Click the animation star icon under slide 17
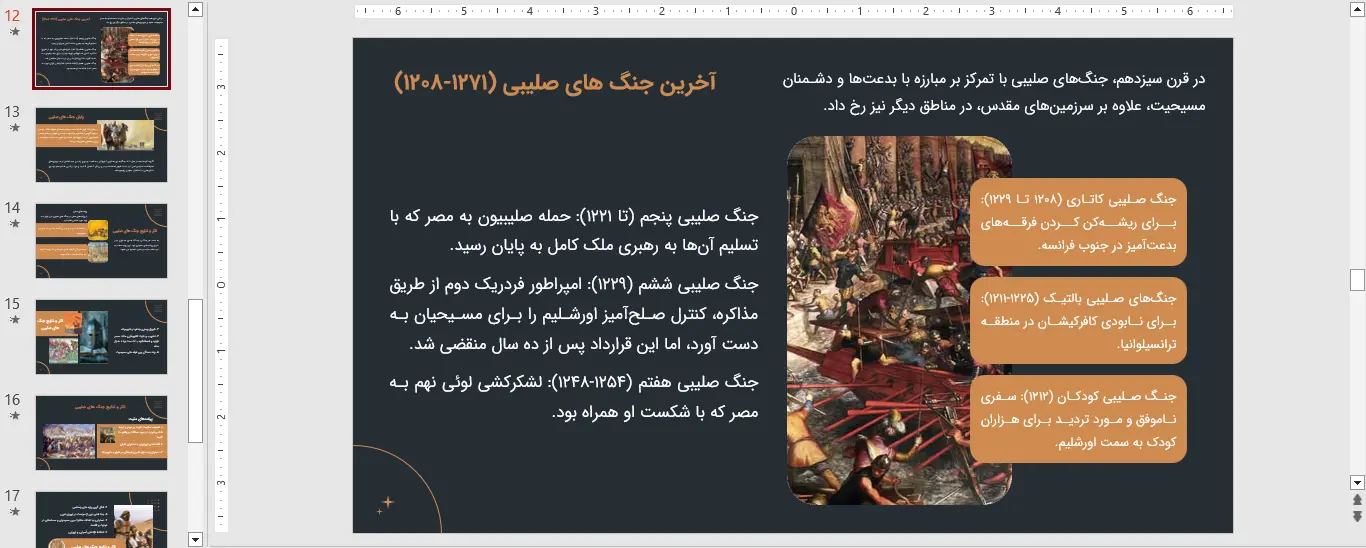Screen dimensions: 1366x548 coord(14,512)
